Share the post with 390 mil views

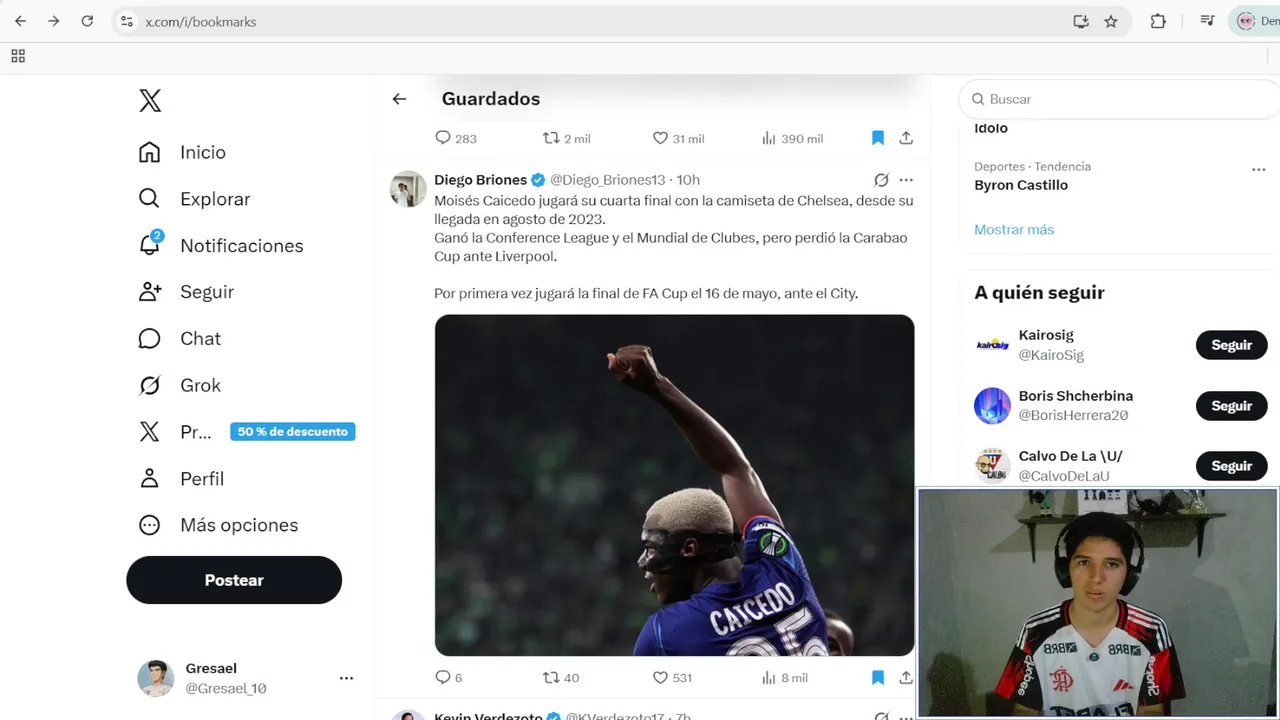[906, 138]
